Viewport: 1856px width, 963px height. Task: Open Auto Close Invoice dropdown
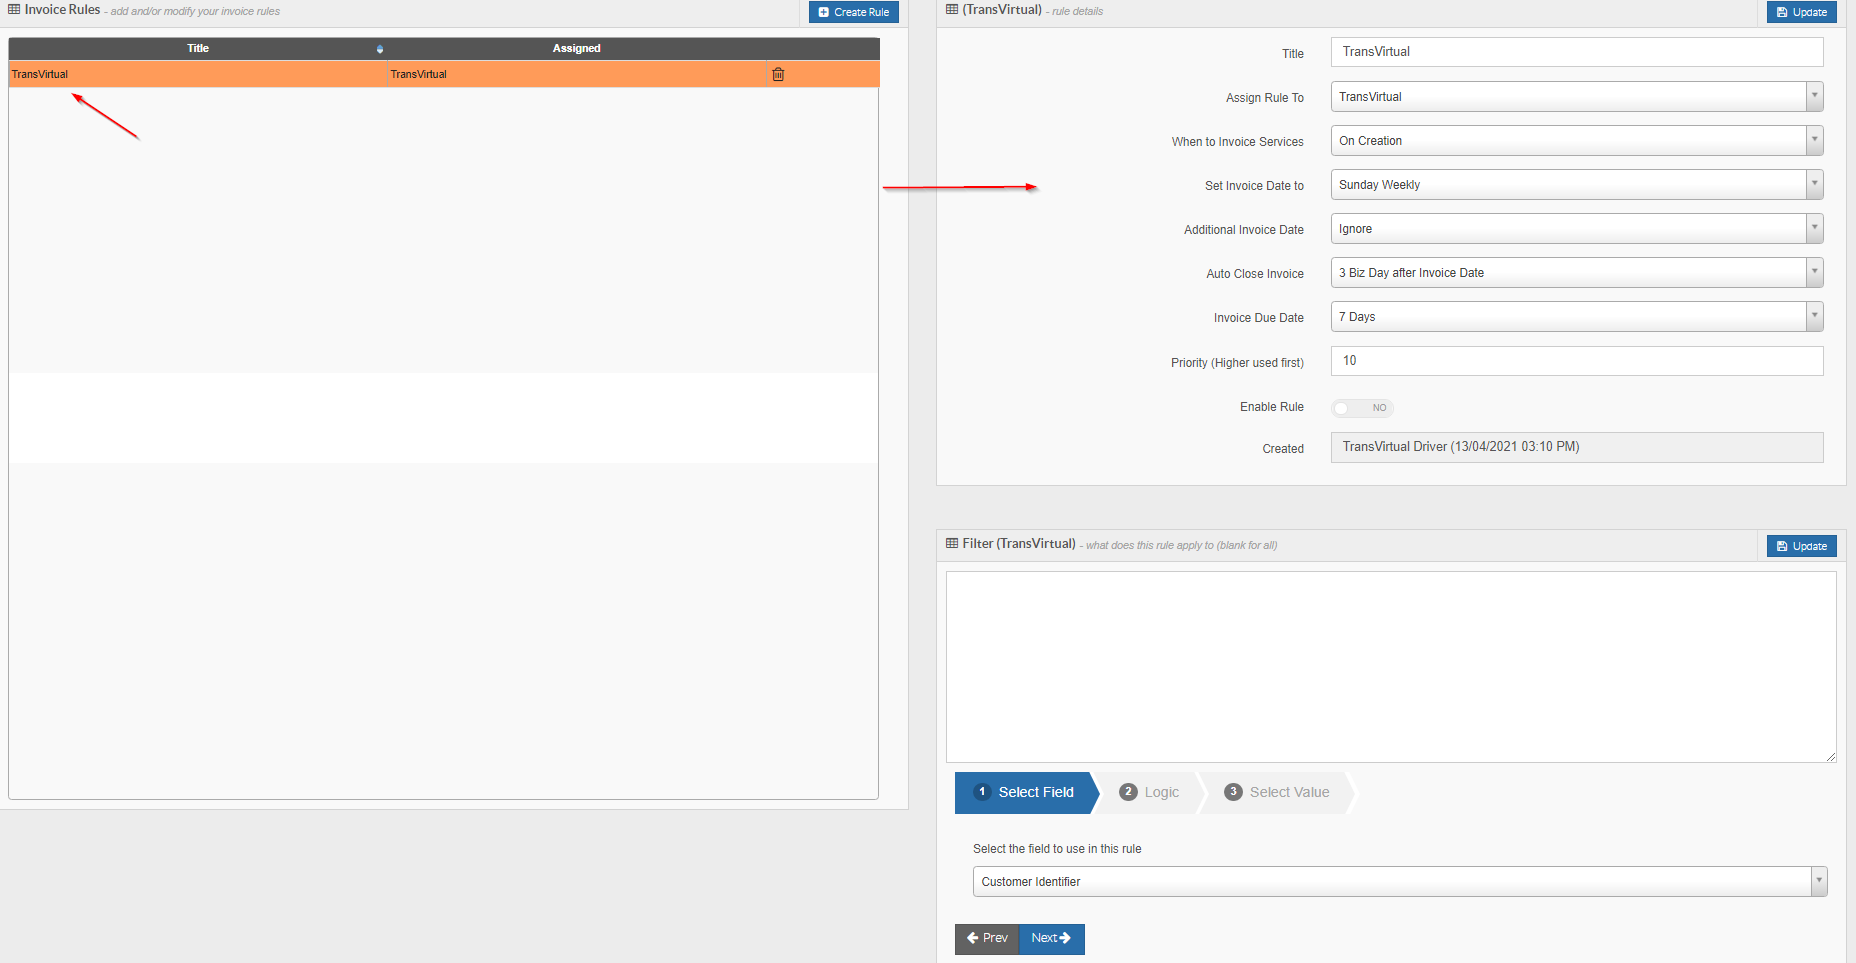pos(1577,273)
